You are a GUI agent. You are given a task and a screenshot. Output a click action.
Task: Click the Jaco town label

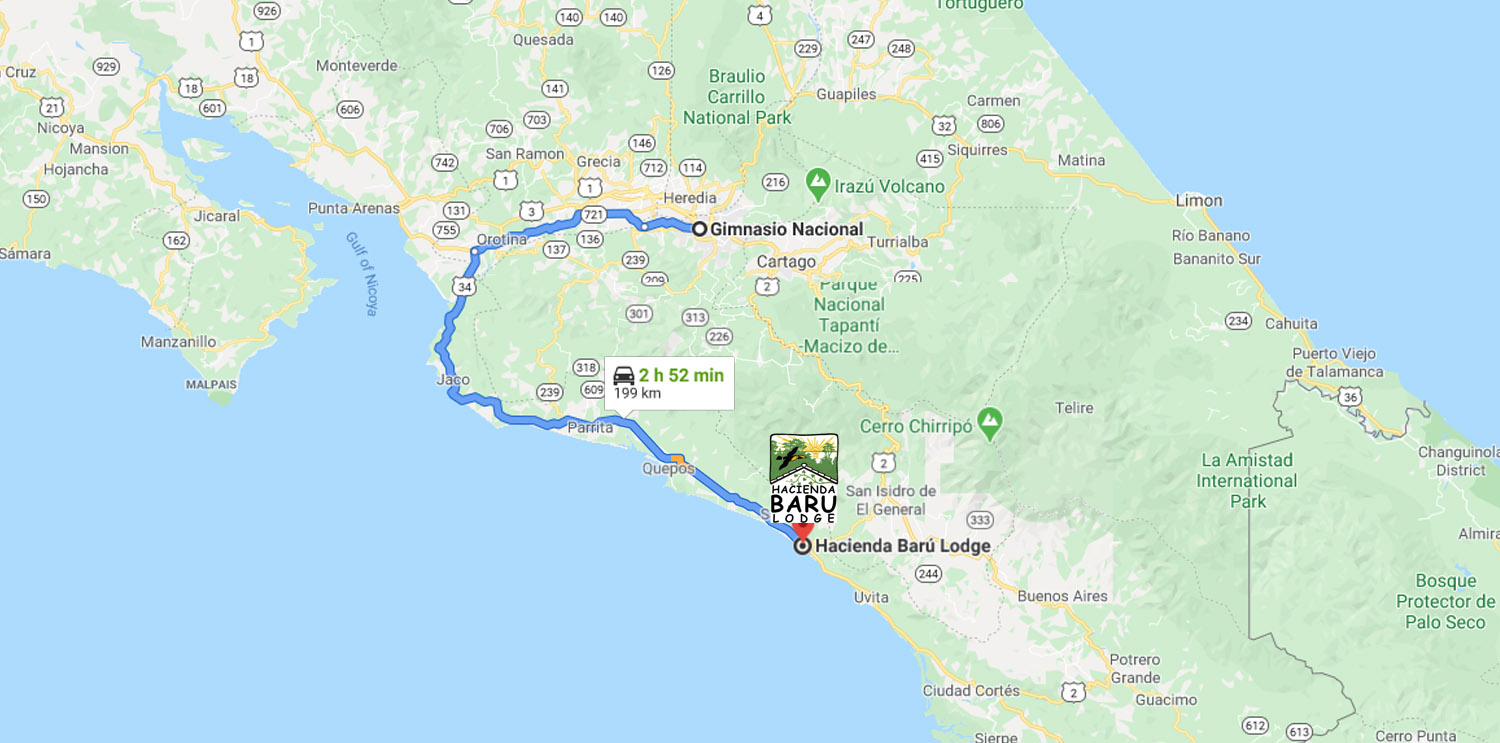(453, 380)
